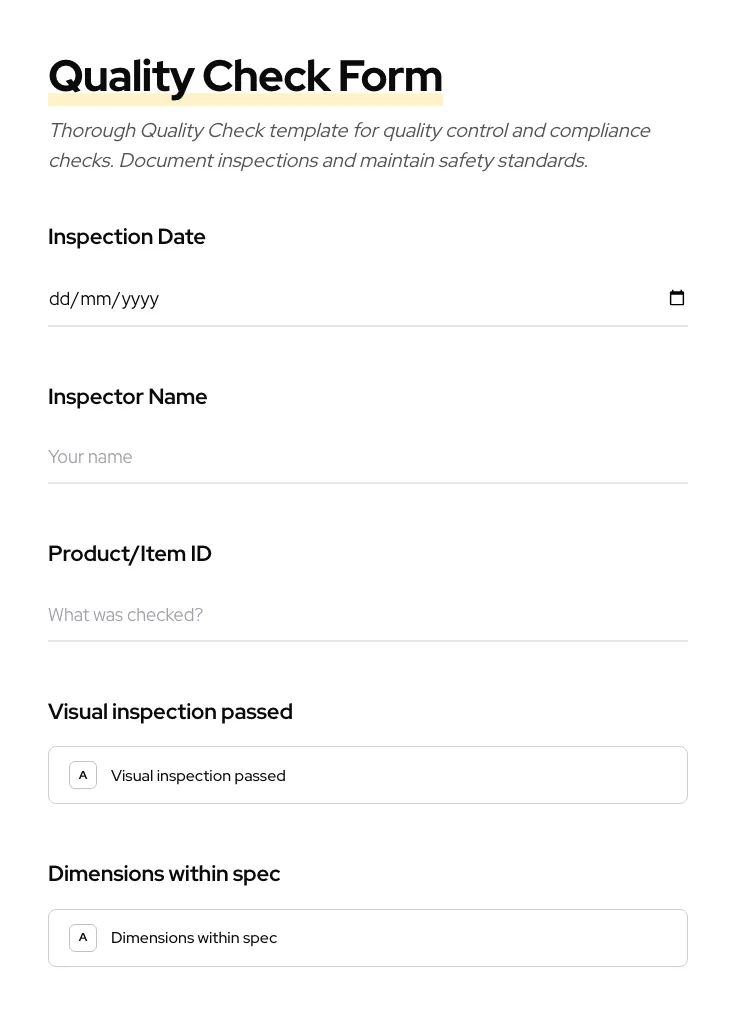Focus the 'What was checked?' input field
The height and width of the screenshot is (1024, 736).
pyautogui.click(x=367, y=615)
